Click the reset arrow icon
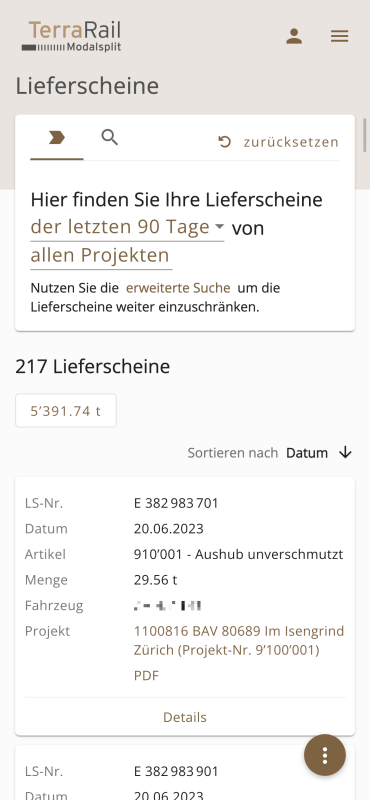The image size is (370, 800). (x=225, y=142)
